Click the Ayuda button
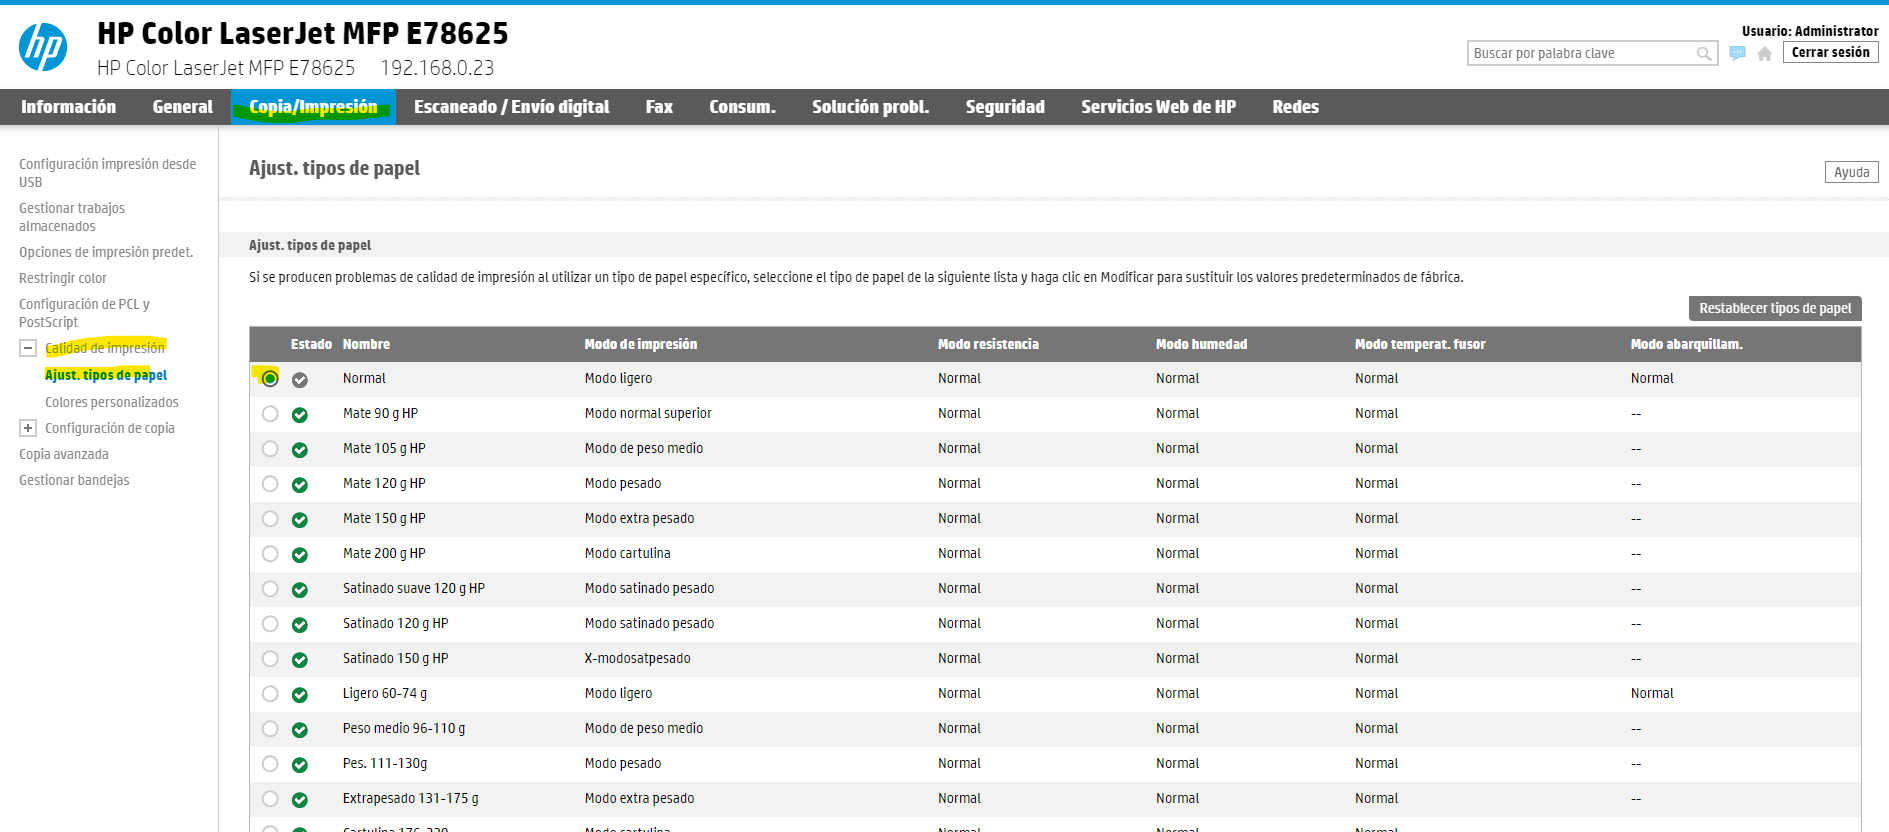The width and height of the screenshot is (1889, 832). (x=1851, y=172)
